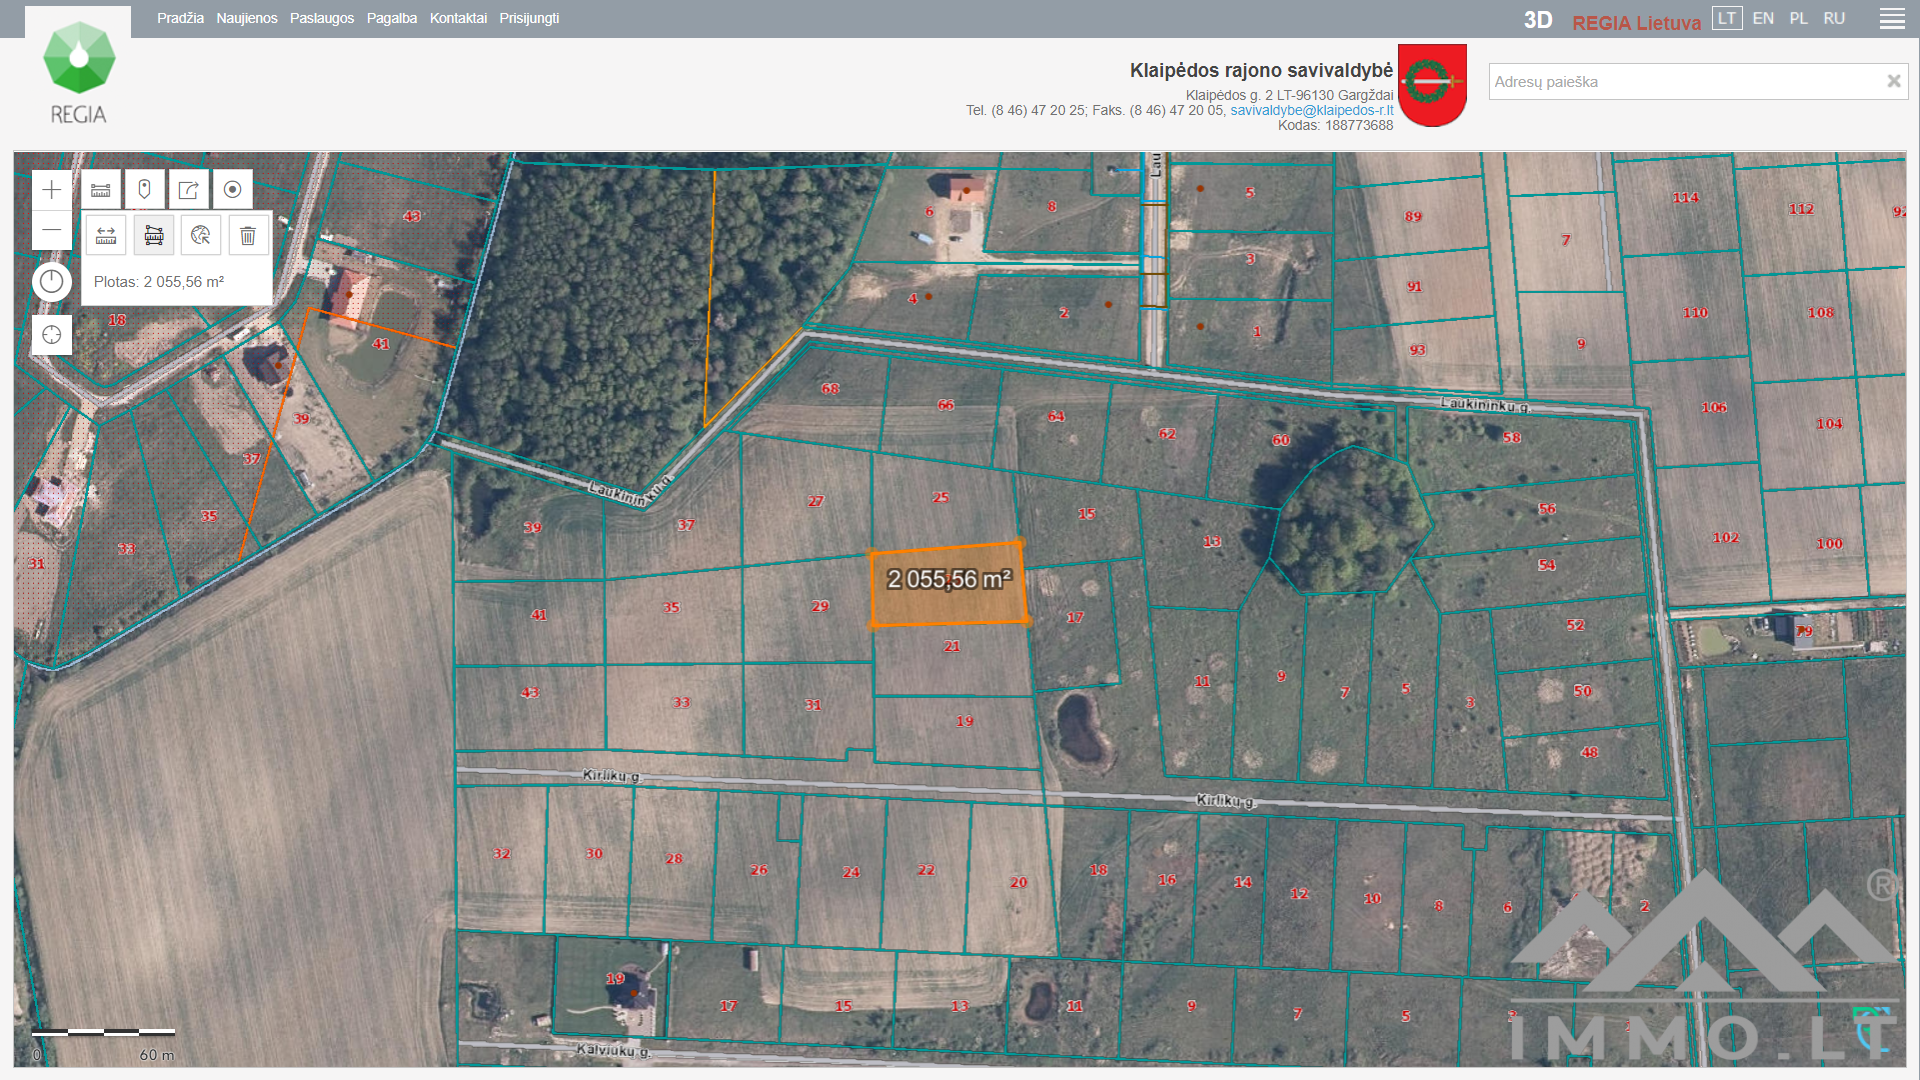The height and width of the screenshot is (1080, 1920).
Task: Switch language to EN
Action: pyautogui.click(x=1763, y=18)
